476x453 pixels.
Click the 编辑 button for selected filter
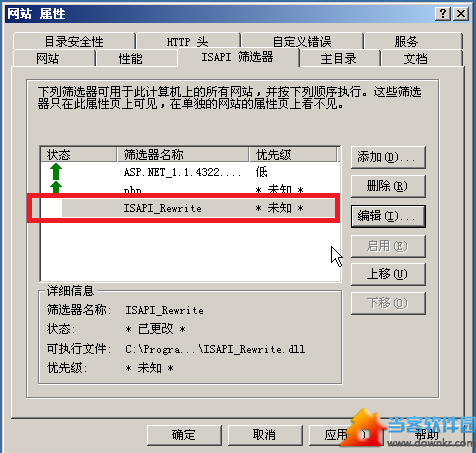(x=388, y=216)
